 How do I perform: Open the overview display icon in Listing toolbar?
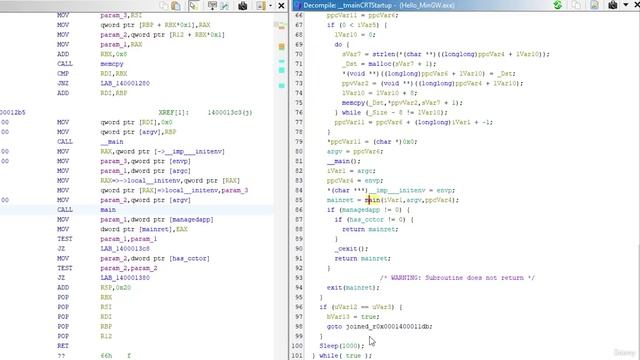pos(212,5)
